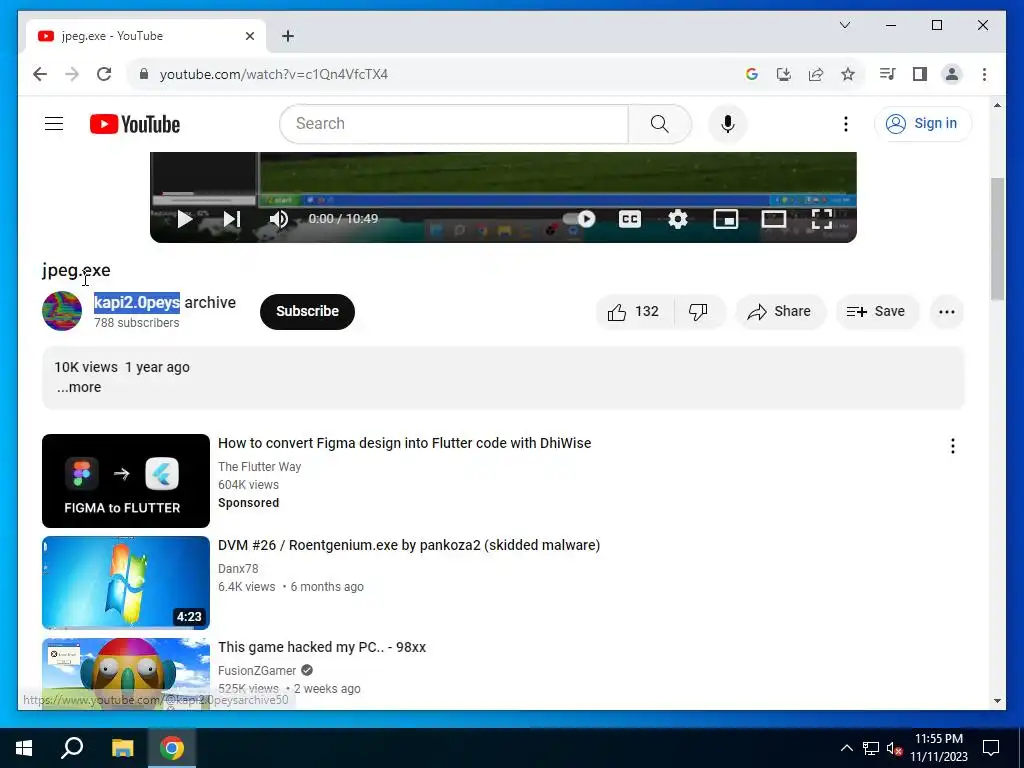1024x768 pixels.
Task: Open Chrome three-dot menu
Action: pyautogui.click(x=984, y=74)
